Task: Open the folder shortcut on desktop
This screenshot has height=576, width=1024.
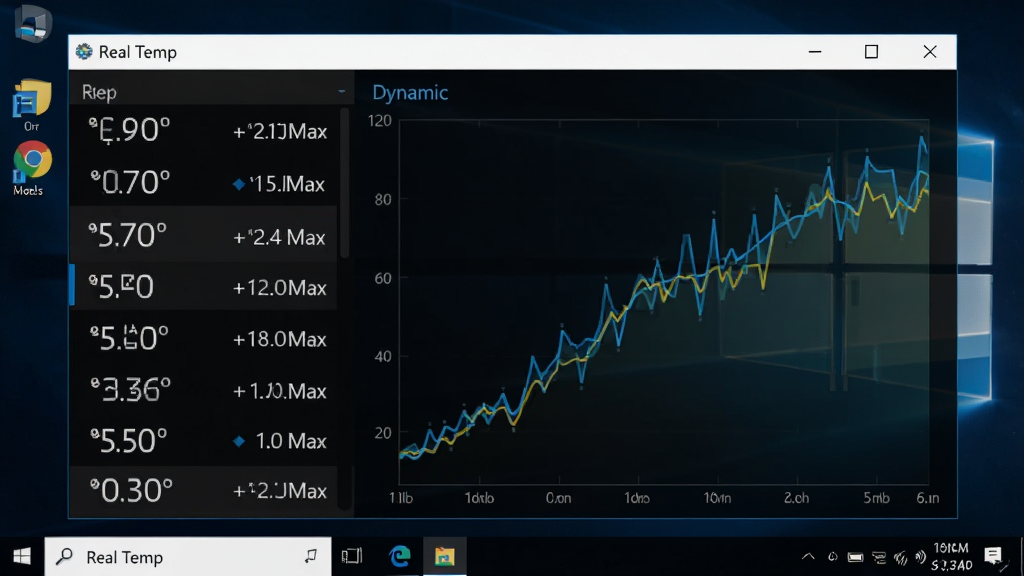Action: pos(31,99)
